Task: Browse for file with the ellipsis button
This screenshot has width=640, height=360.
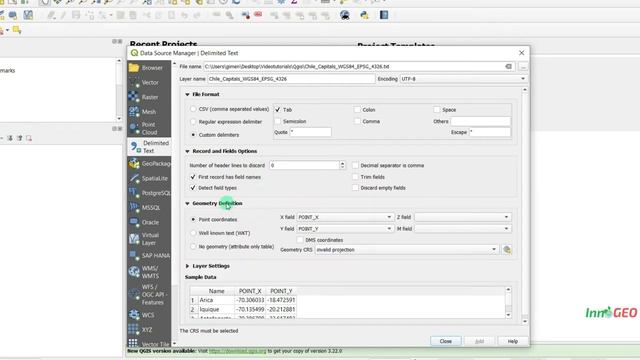Action: click(523, 66)
